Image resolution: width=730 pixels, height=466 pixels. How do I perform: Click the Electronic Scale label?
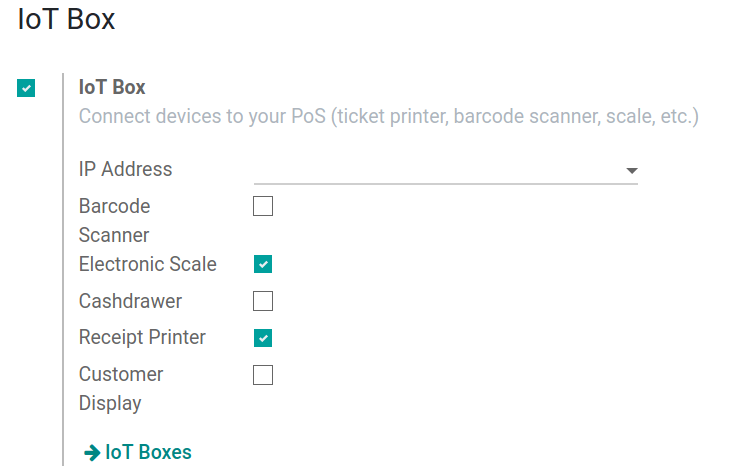pos(148,264)
